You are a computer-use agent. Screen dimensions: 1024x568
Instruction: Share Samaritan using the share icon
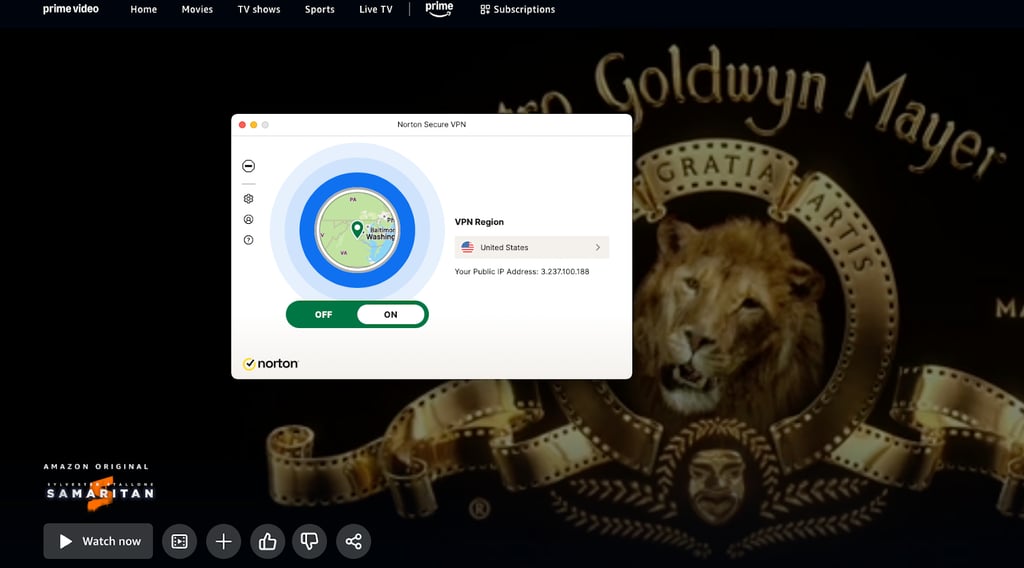353,541
